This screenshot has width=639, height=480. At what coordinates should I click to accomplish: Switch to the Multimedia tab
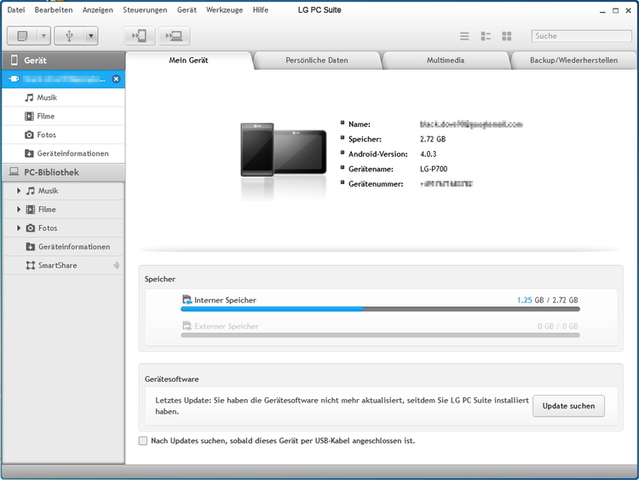[x=445, y=60]
